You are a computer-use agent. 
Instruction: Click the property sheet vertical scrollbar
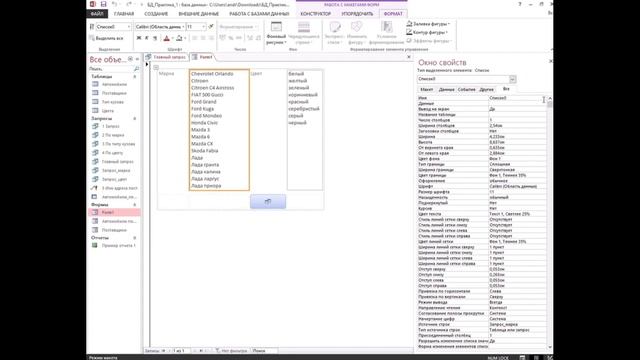pyautogui.click(x=550, y=222)
